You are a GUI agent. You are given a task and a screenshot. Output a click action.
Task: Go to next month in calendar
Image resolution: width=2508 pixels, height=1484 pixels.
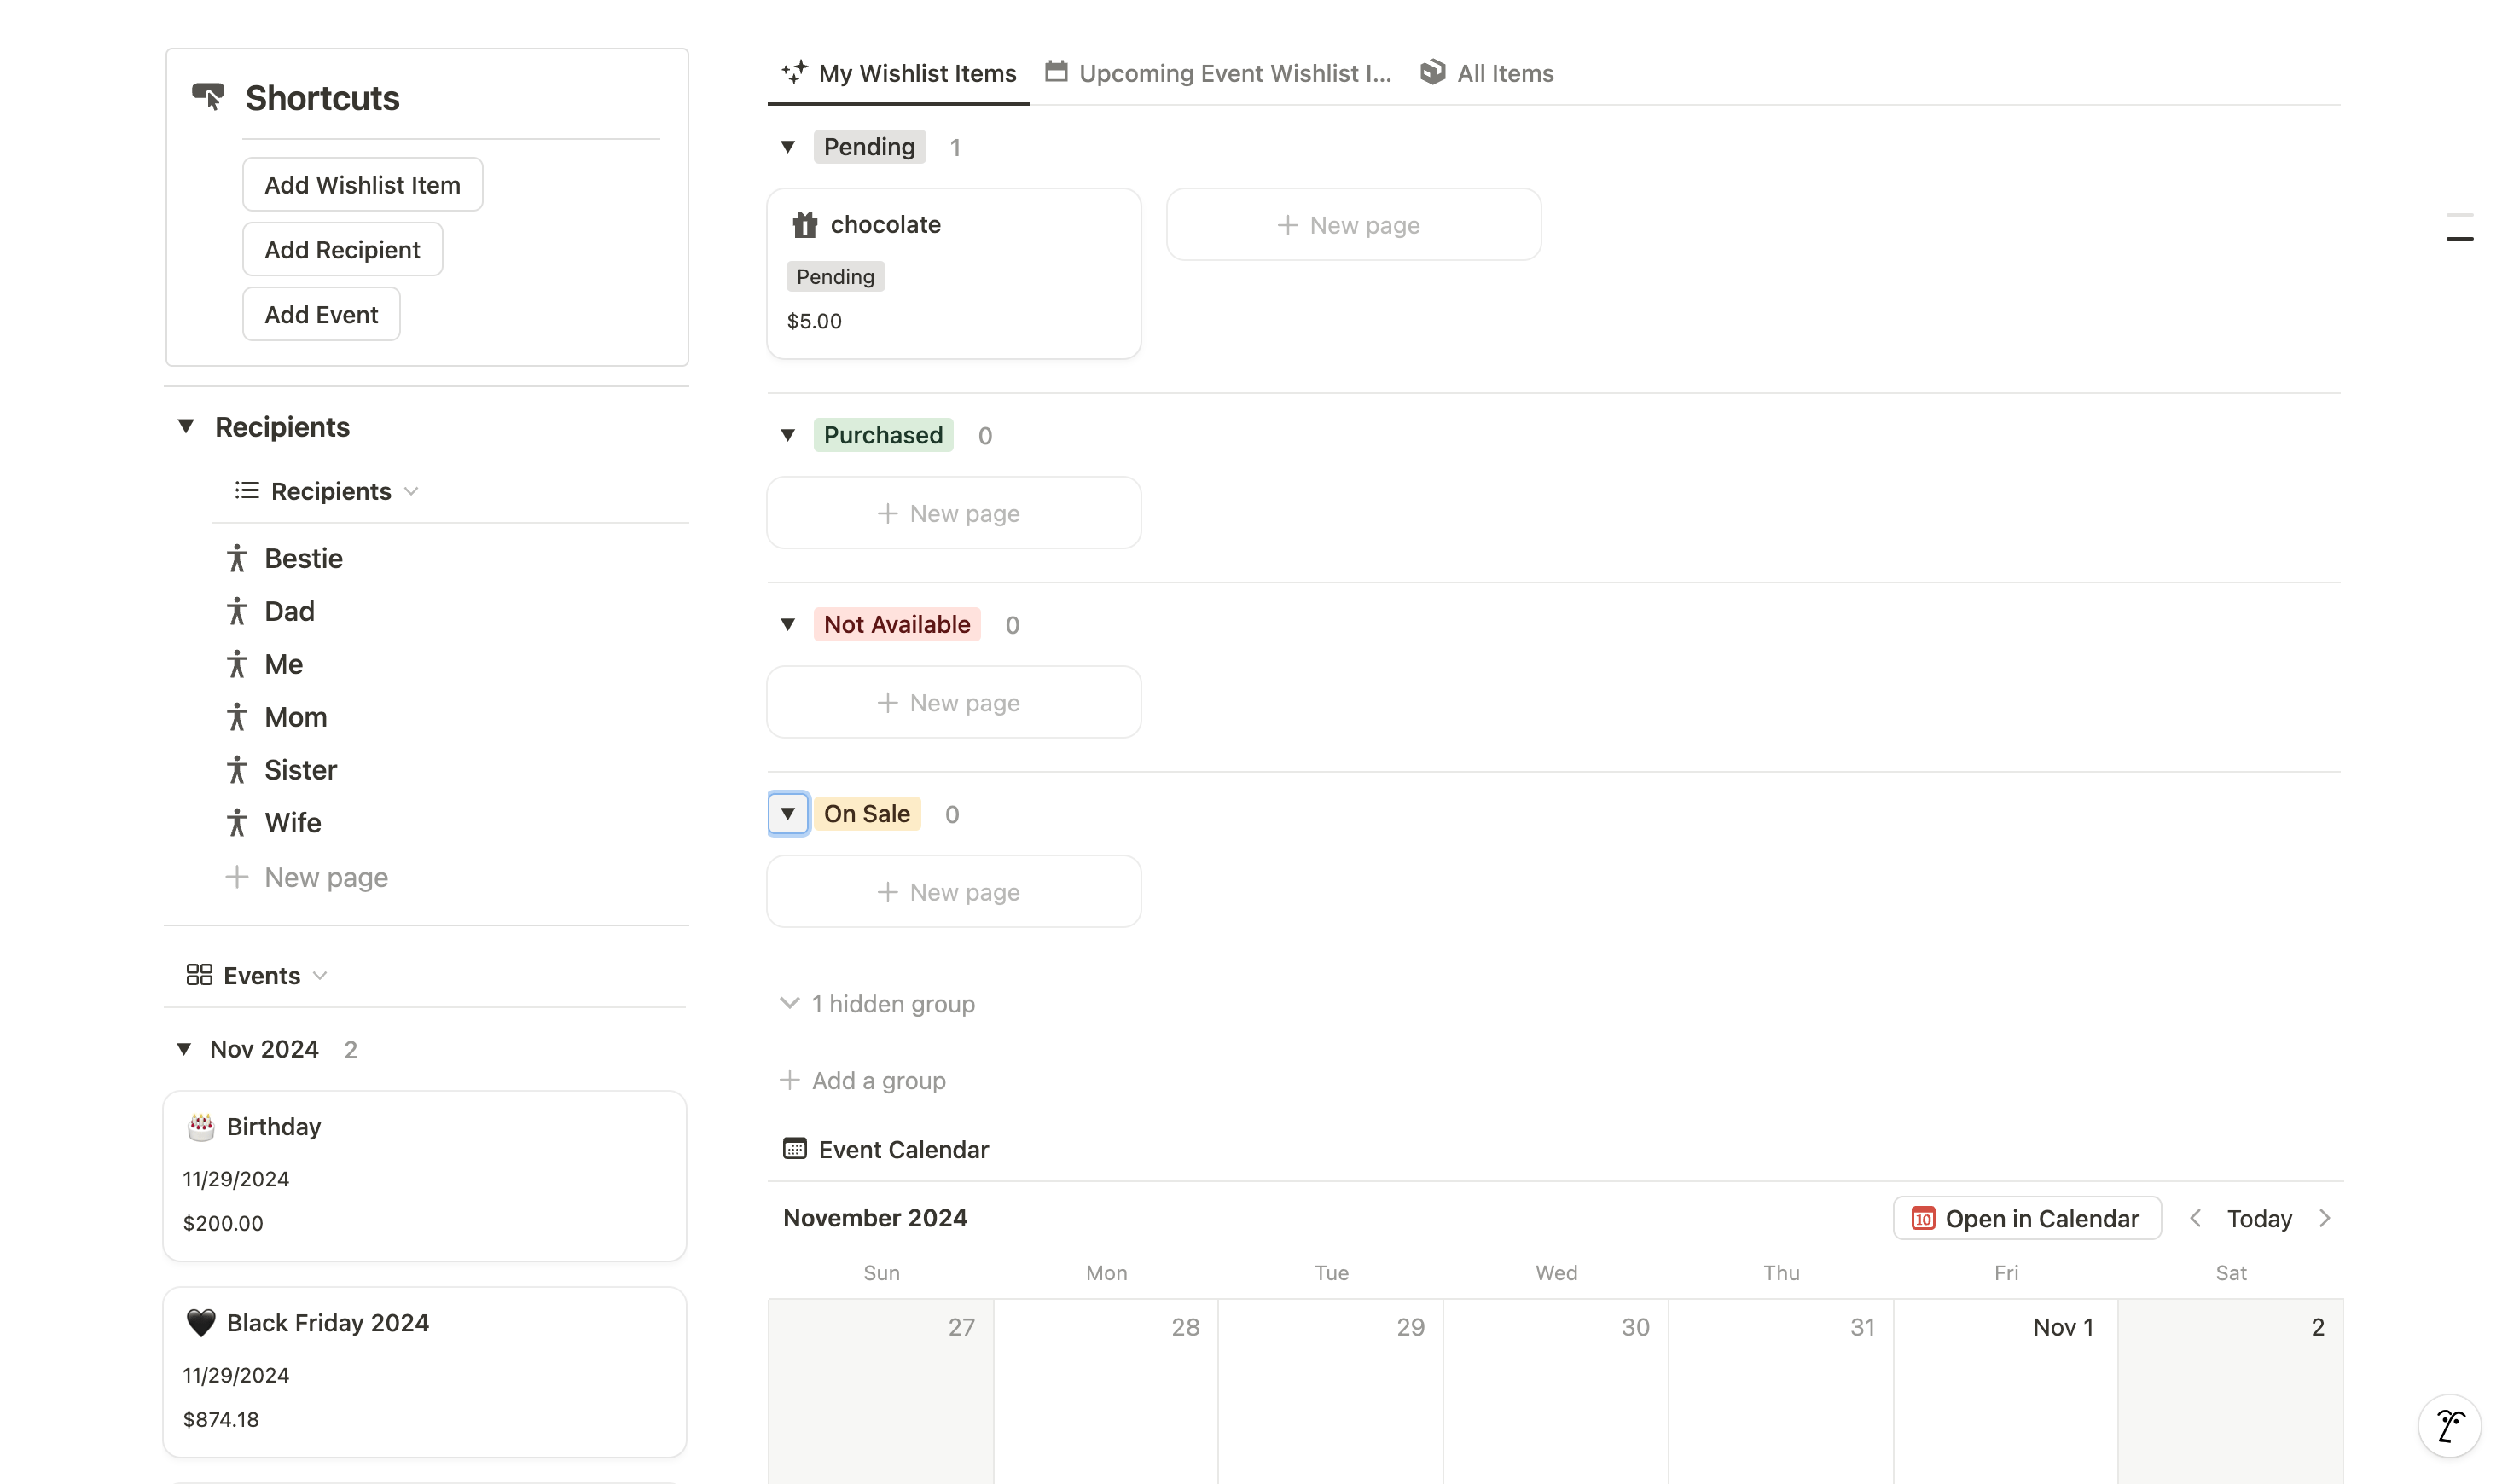[x=2325, y=1218]
